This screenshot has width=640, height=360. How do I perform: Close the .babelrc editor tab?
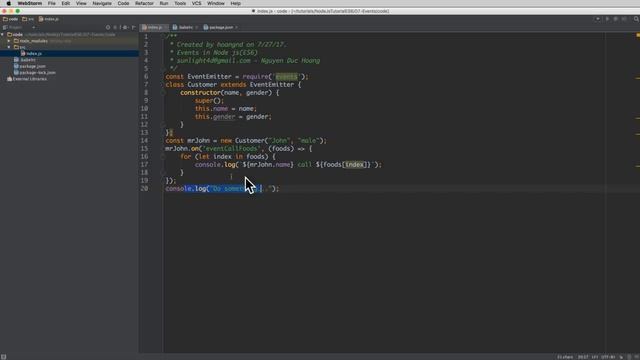tap(196, 27)
